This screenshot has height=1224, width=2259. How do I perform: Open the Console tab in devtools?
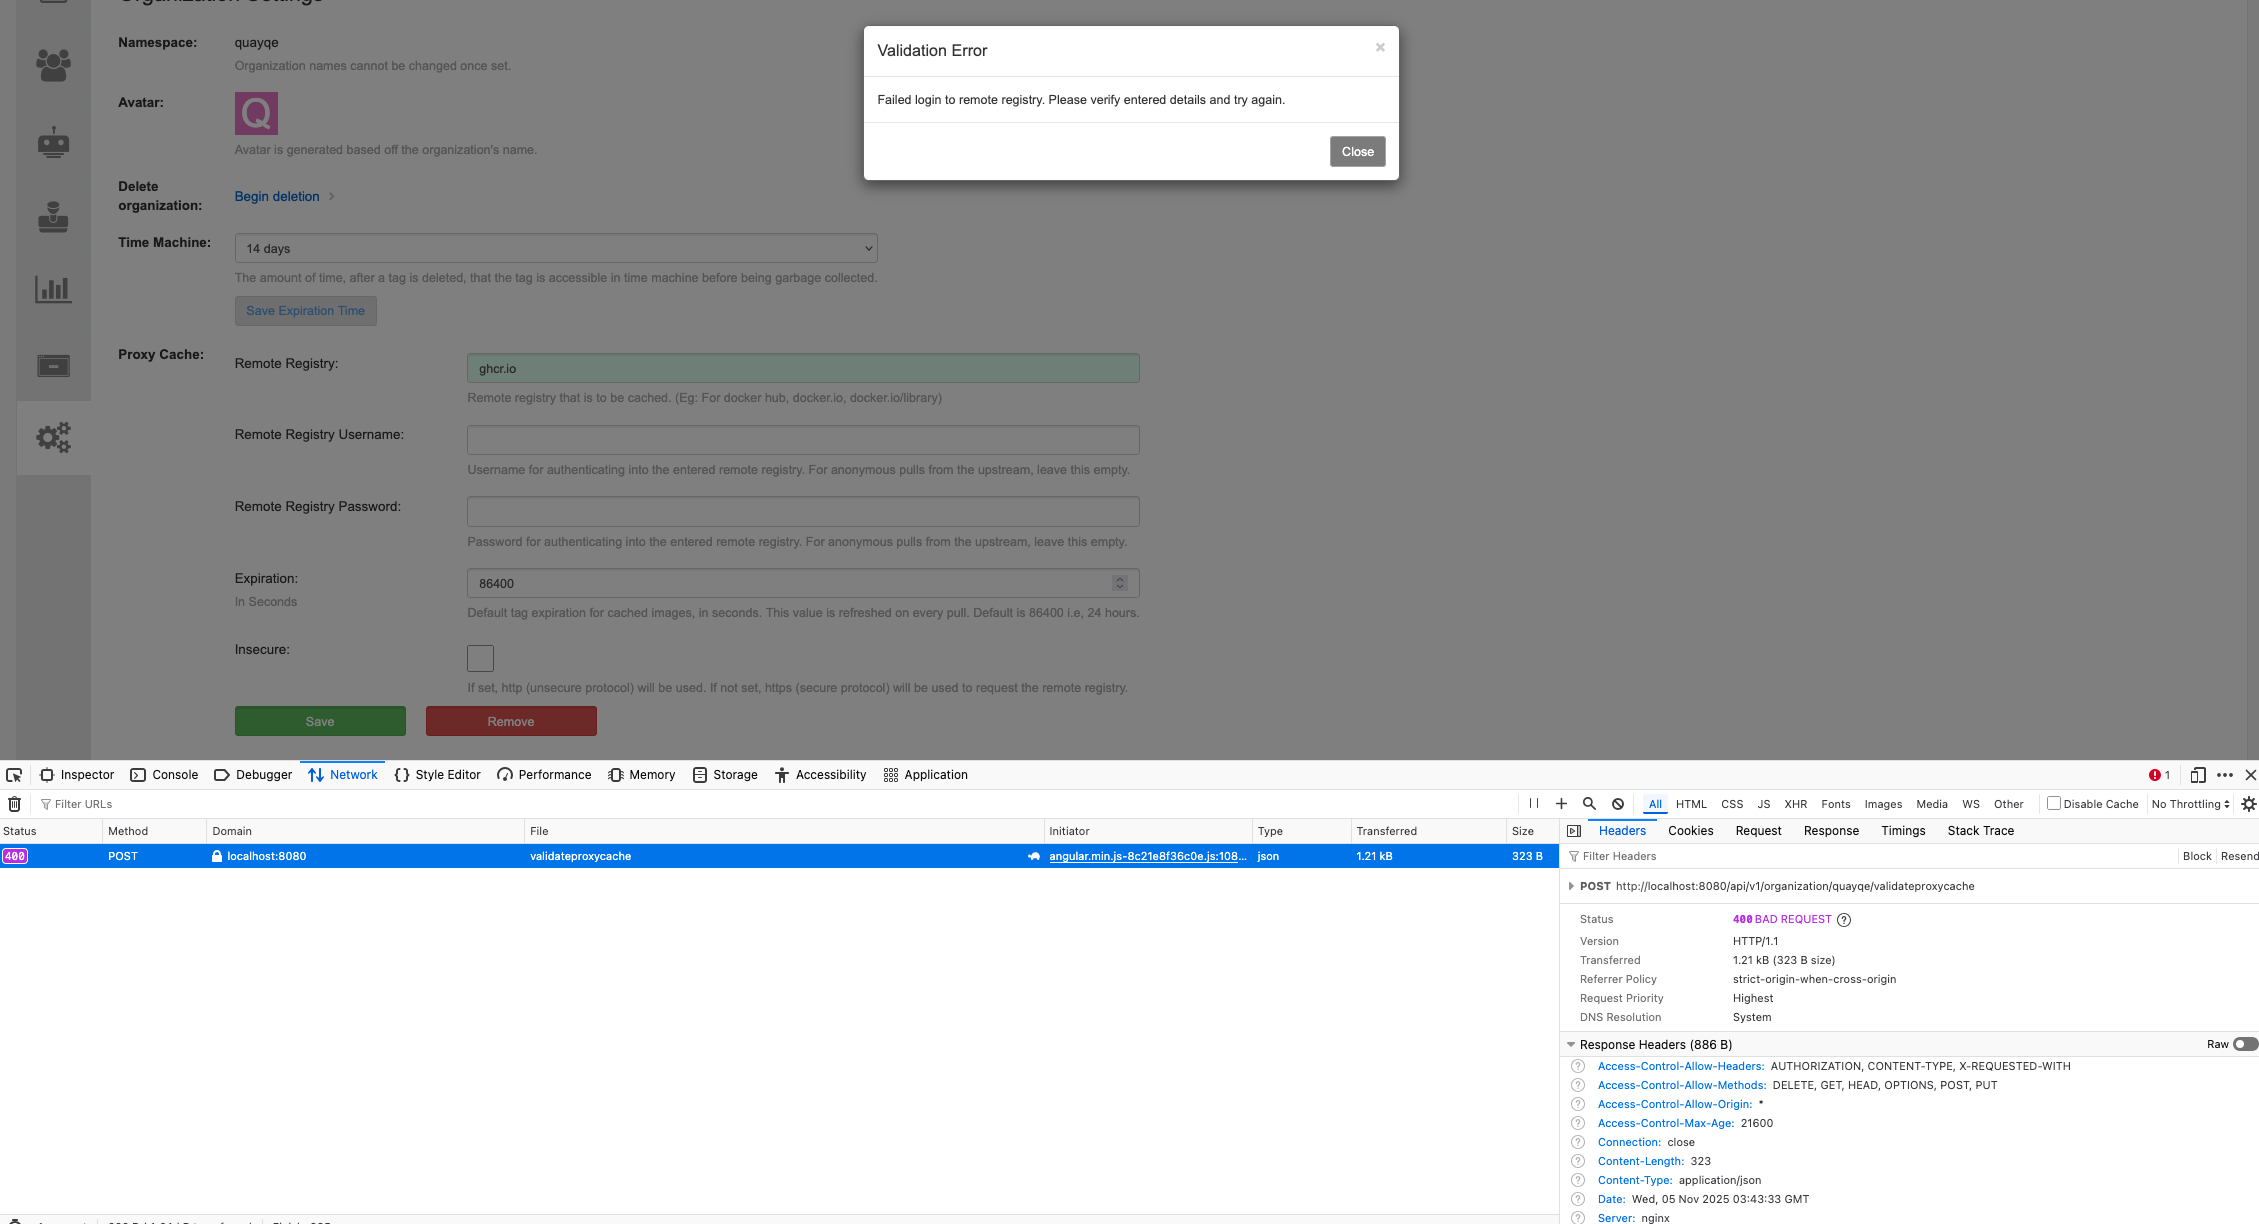click(x=165, y=775)
